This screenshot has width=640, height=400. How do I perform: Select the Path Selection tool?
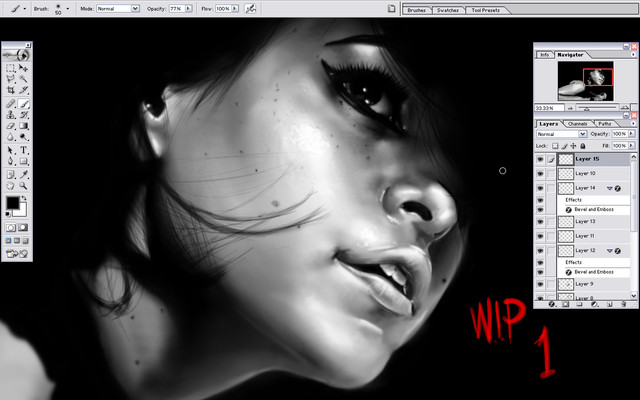(x=11, y=150)
